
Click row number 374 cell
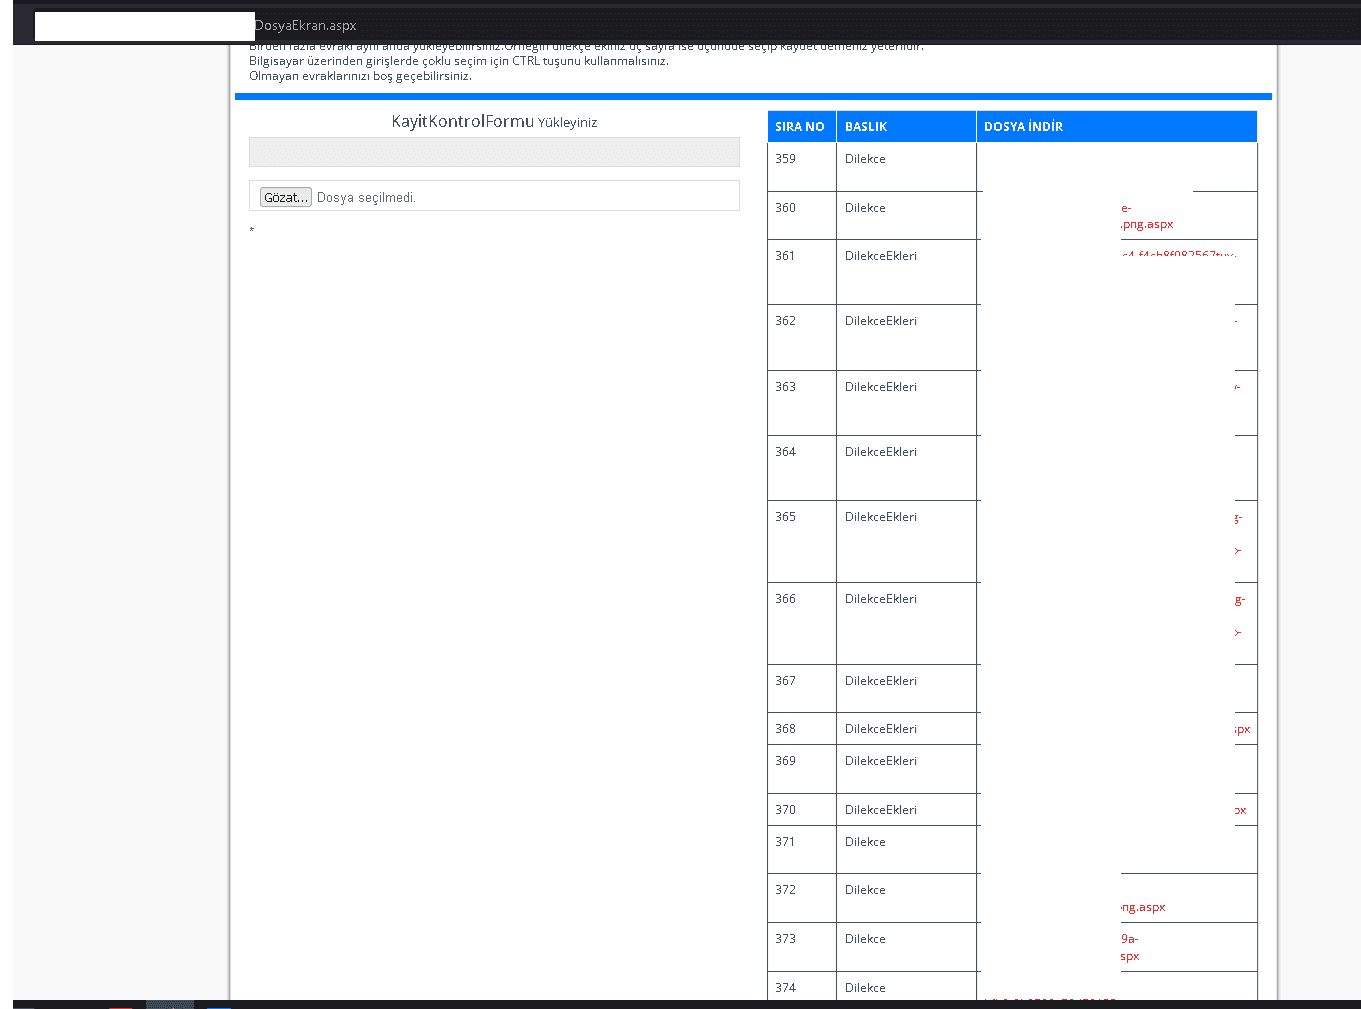(x=786, y=988)
